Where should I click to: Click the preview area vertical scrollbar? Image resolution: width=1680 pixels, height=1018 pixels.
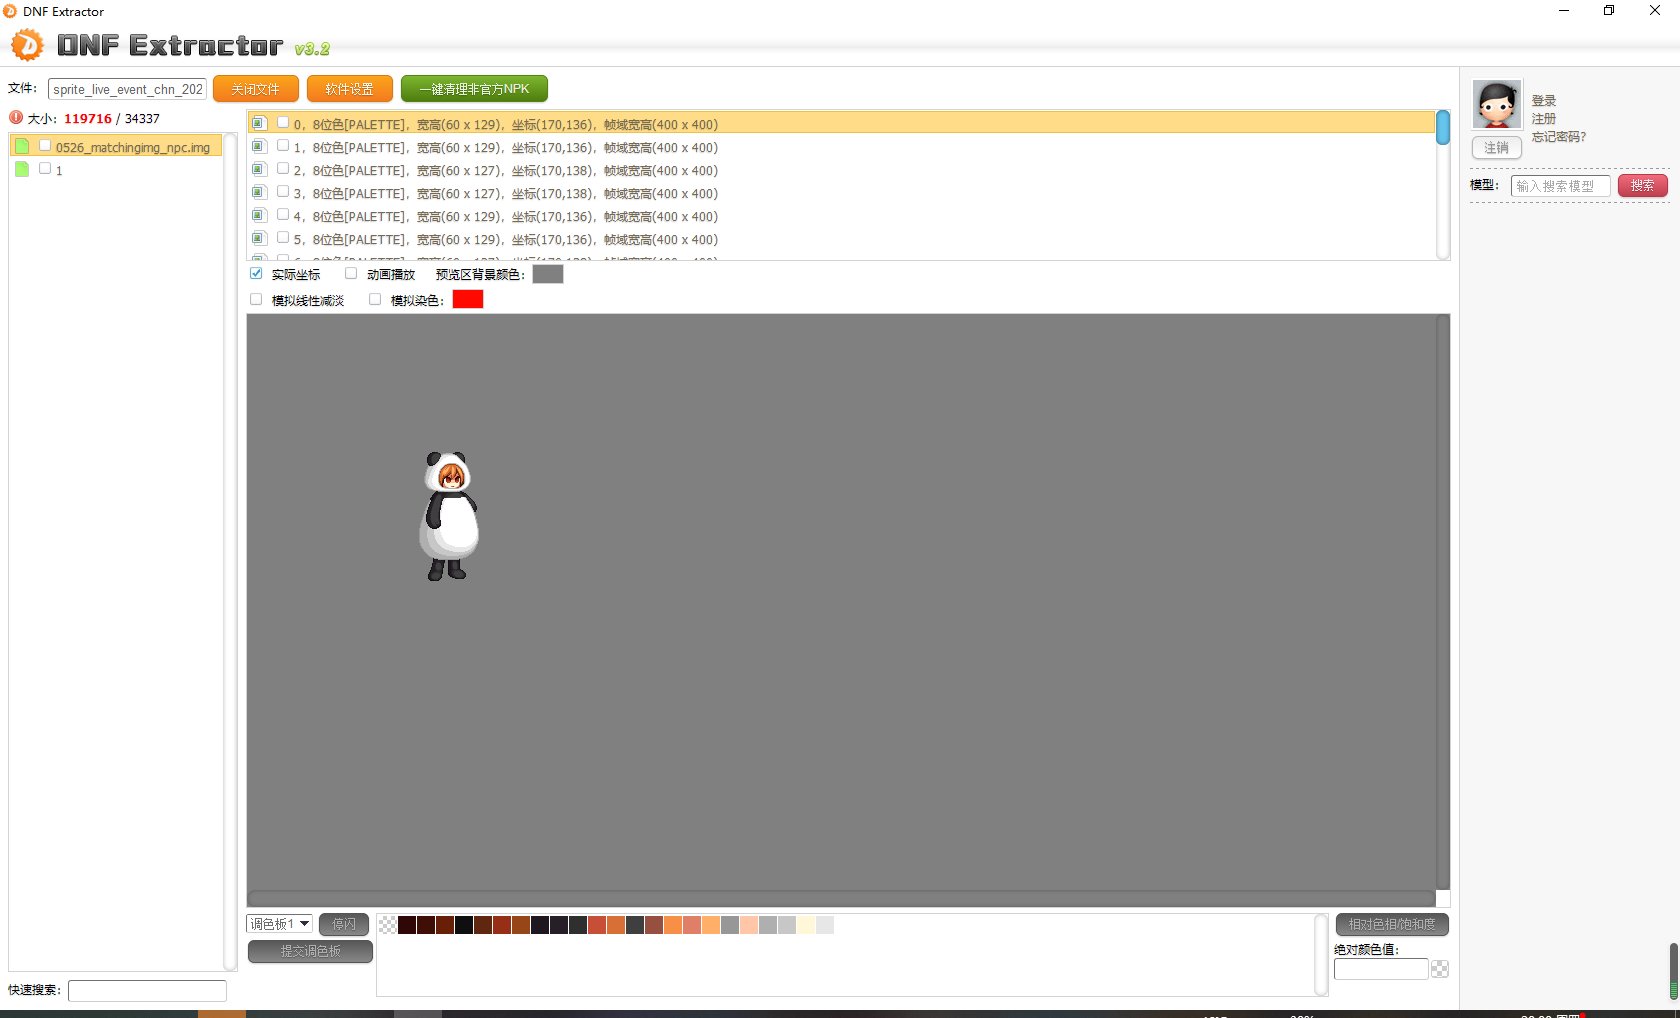coord(1443,602)
